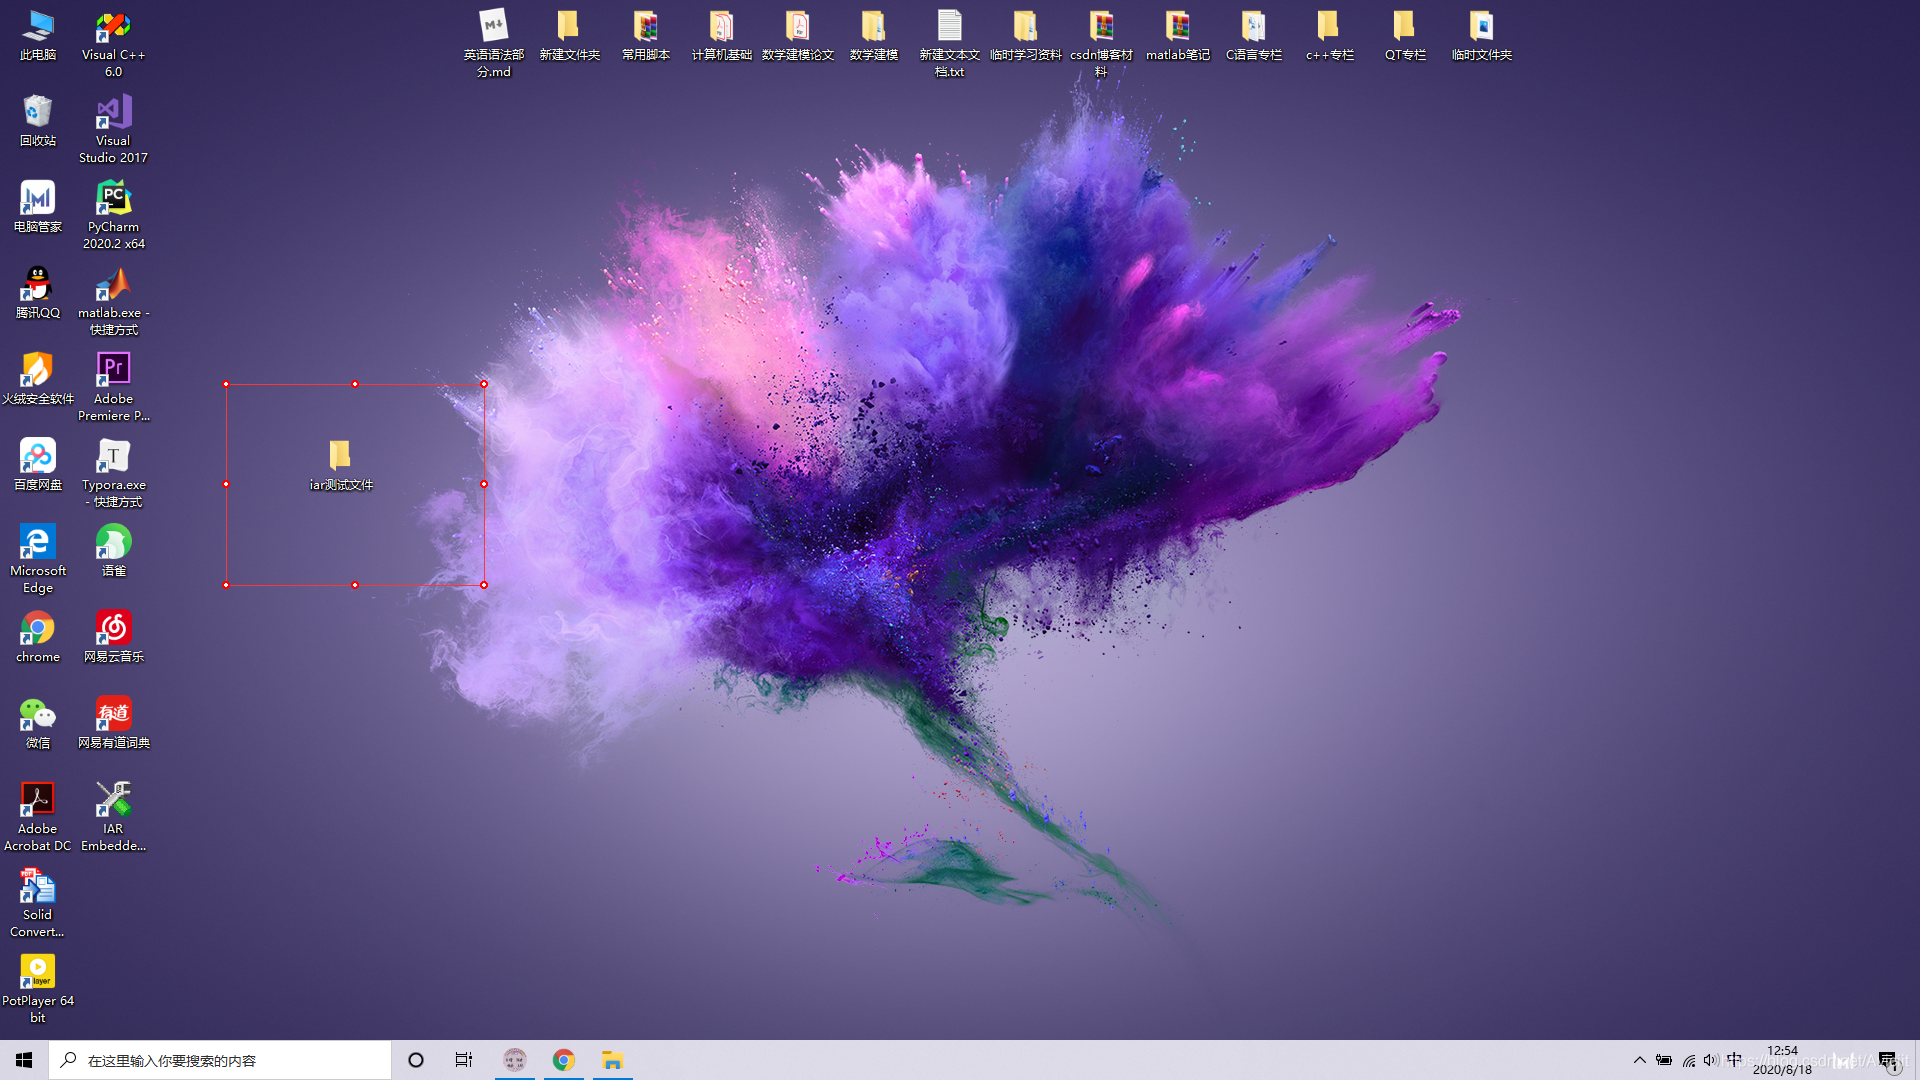Image resolution: width=1920 pixels, height=1080 pixels.
Task: Select the 新建文本文档.txt file
Action: click(x=950, y=44)
